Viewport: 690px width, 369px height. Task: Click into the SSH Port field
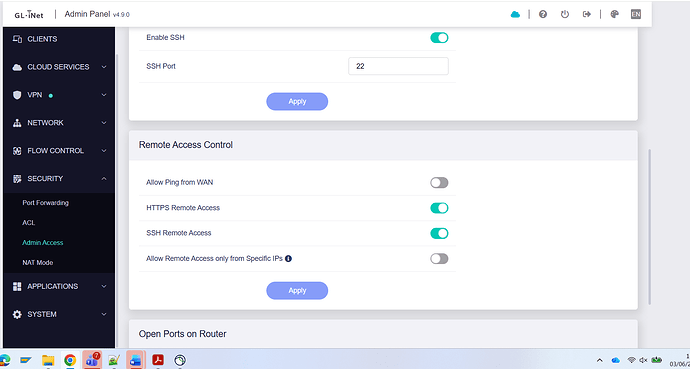(398, 66)
